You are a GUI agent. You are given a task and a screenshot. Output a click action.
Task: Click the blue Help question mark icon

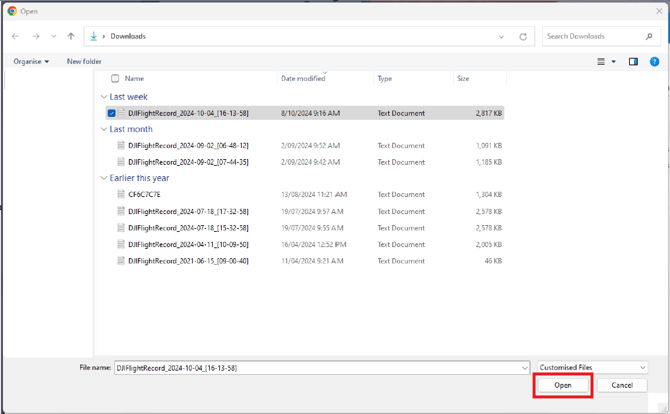coord(655,62)
